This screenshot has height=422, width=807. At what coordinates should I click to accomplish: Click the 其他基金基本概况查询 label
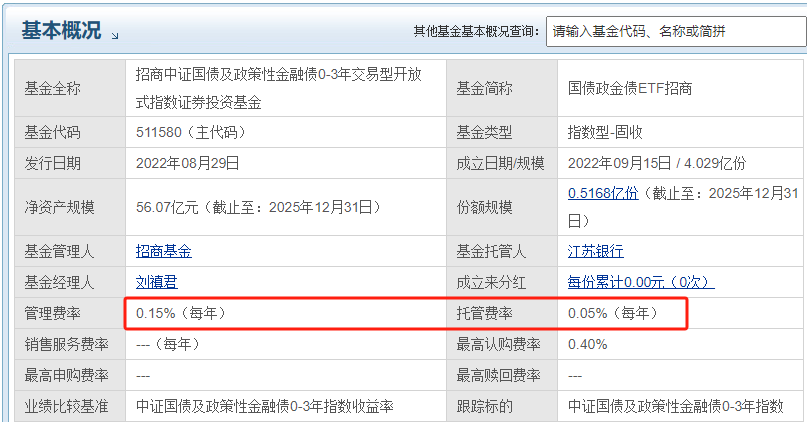click(x=476, y=32)
